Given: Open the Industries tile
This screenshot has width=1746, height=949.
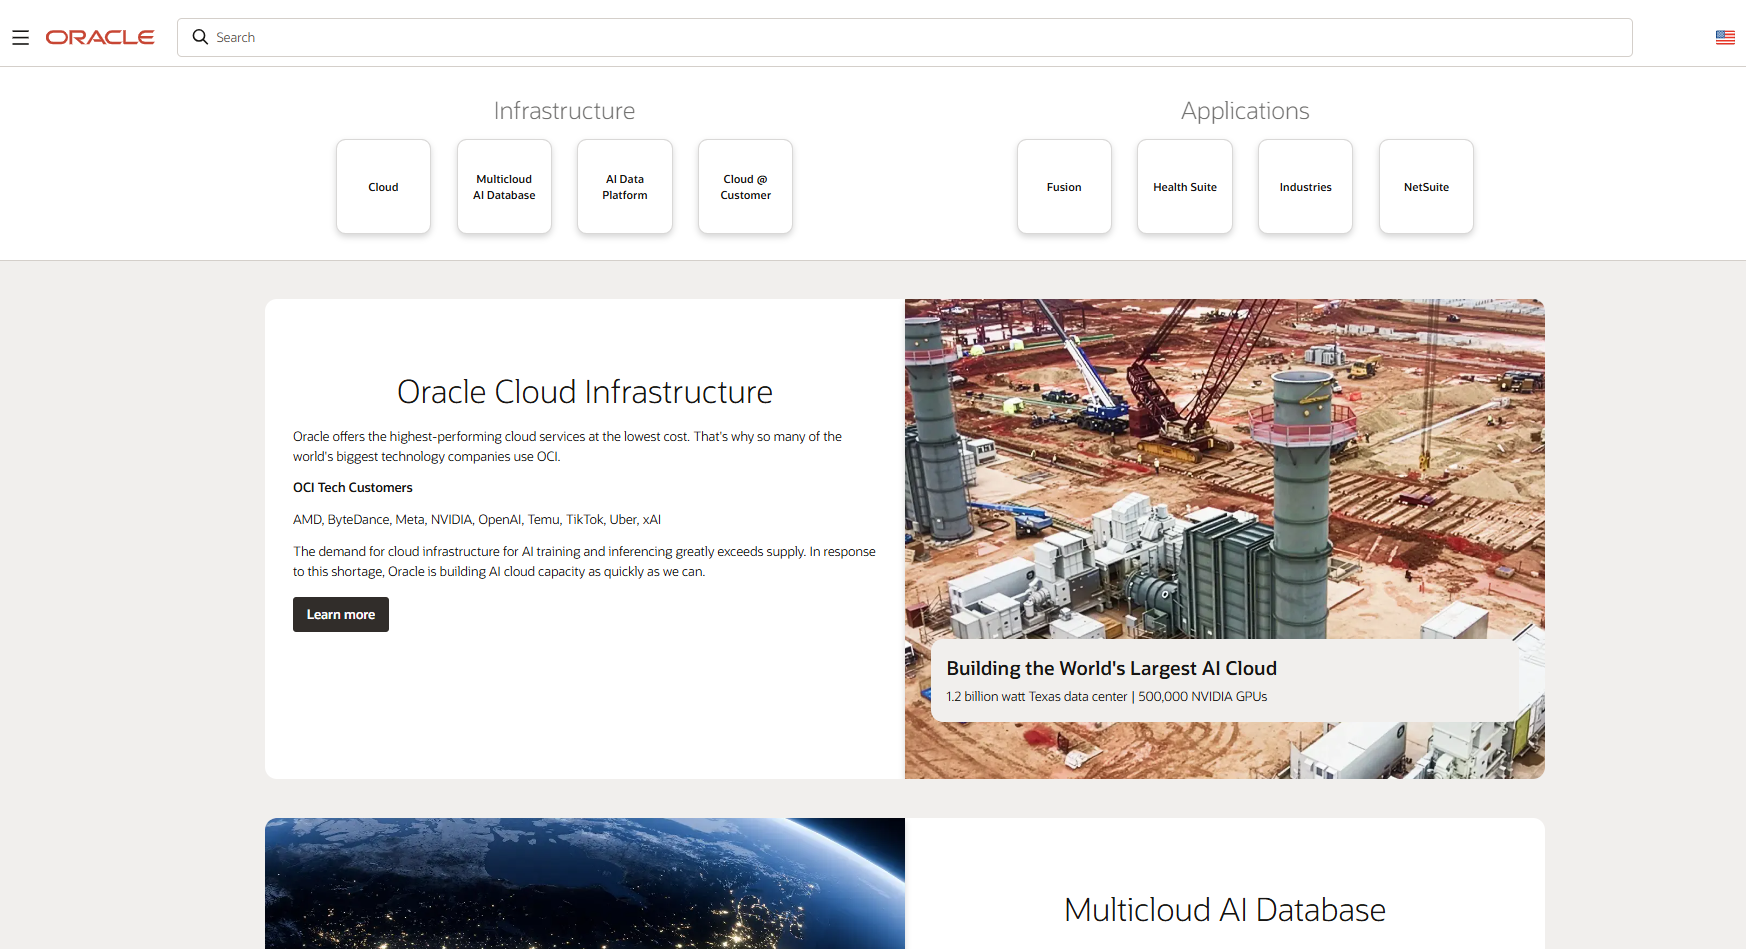Looking at the screenshot, I should [1305, 187].
